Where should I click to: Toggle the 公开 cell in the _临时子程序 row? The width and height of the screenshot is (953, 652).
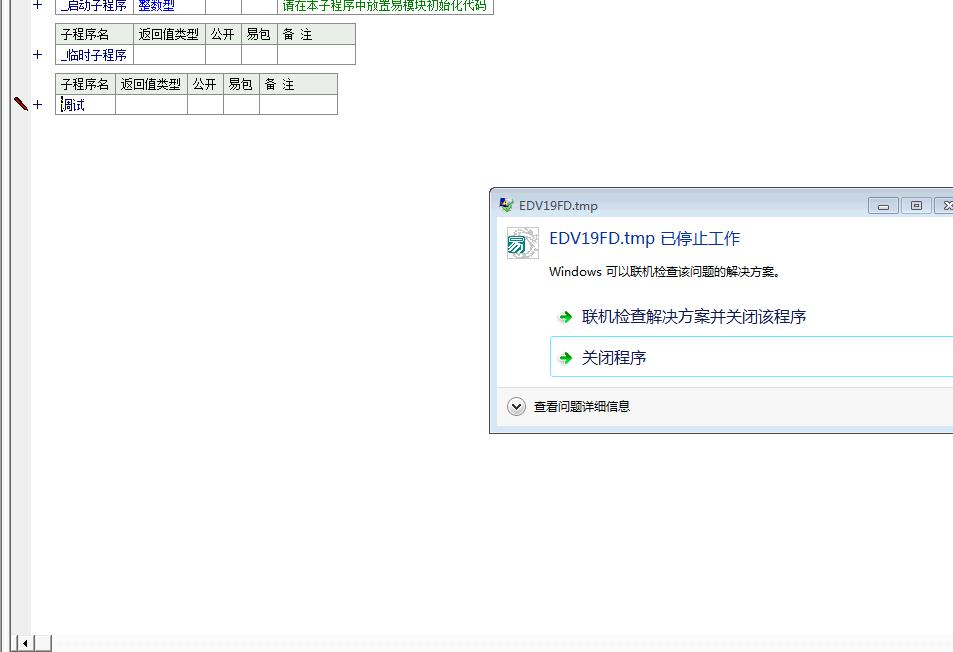click(x=223, y=55)
